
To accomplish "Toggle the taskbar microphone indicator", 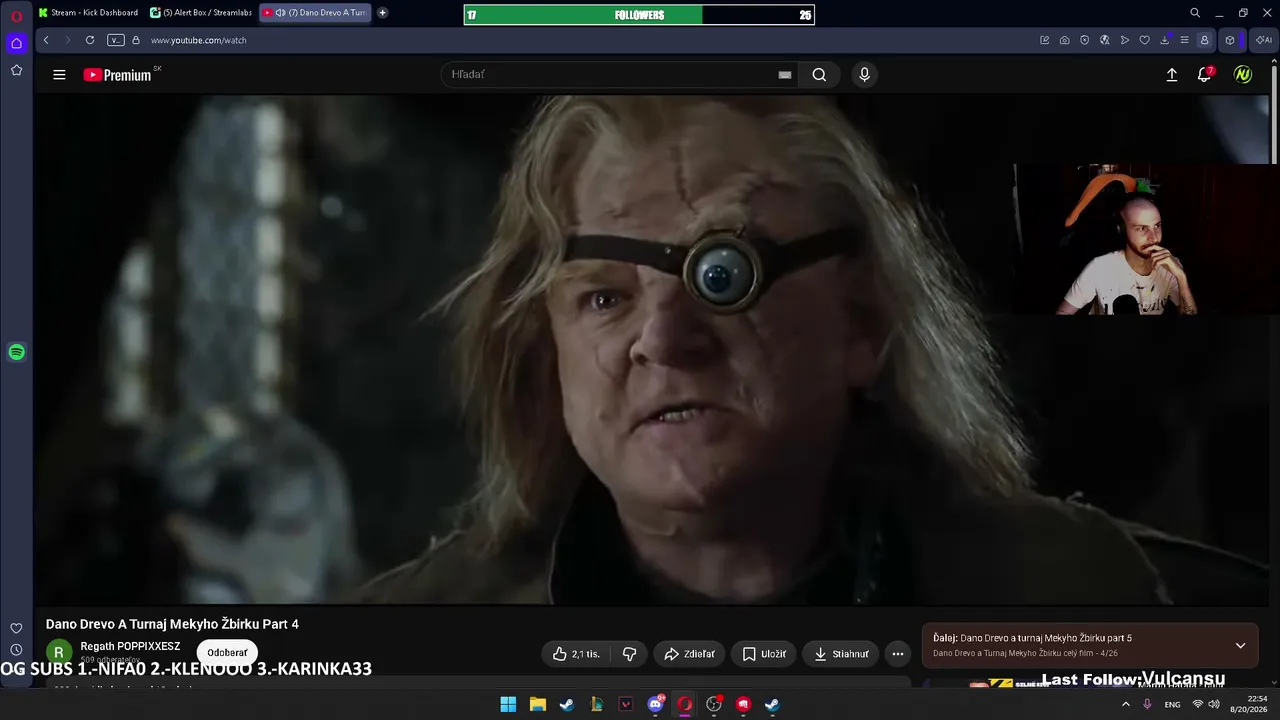I will click(1147, 704).
